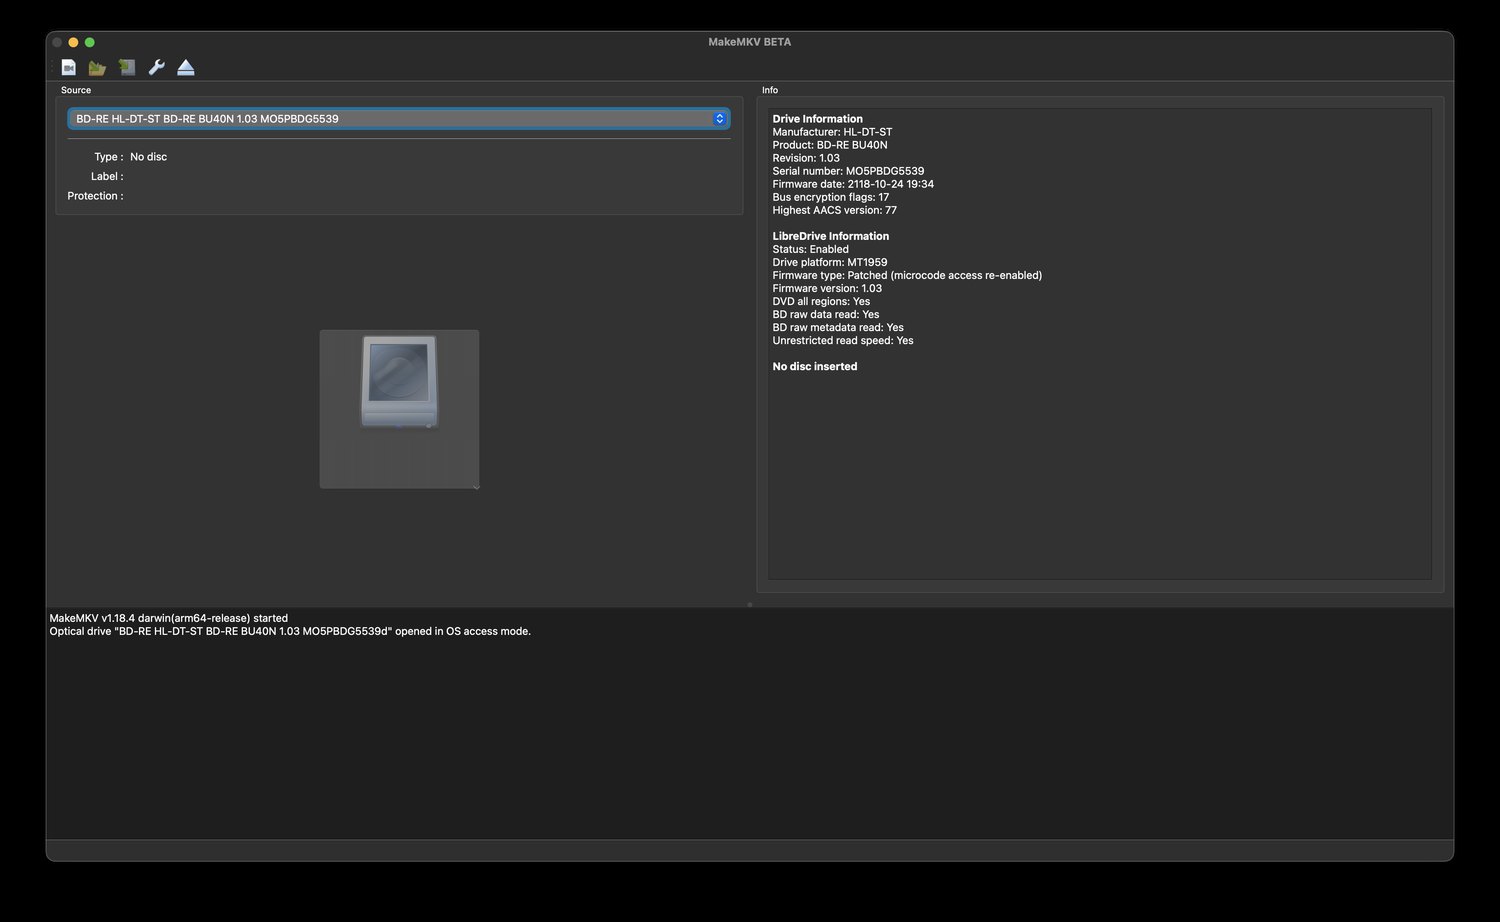Click the Open files toolbar icon
The width and height of the screenshot is (1500, 922).
click(68, 67)
